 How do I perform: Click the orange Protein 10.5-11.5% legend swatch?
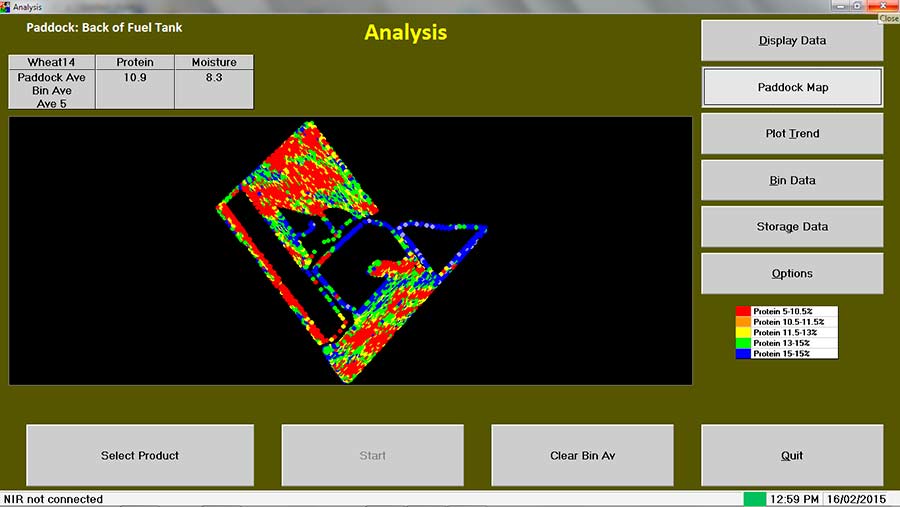click(743, 322)
